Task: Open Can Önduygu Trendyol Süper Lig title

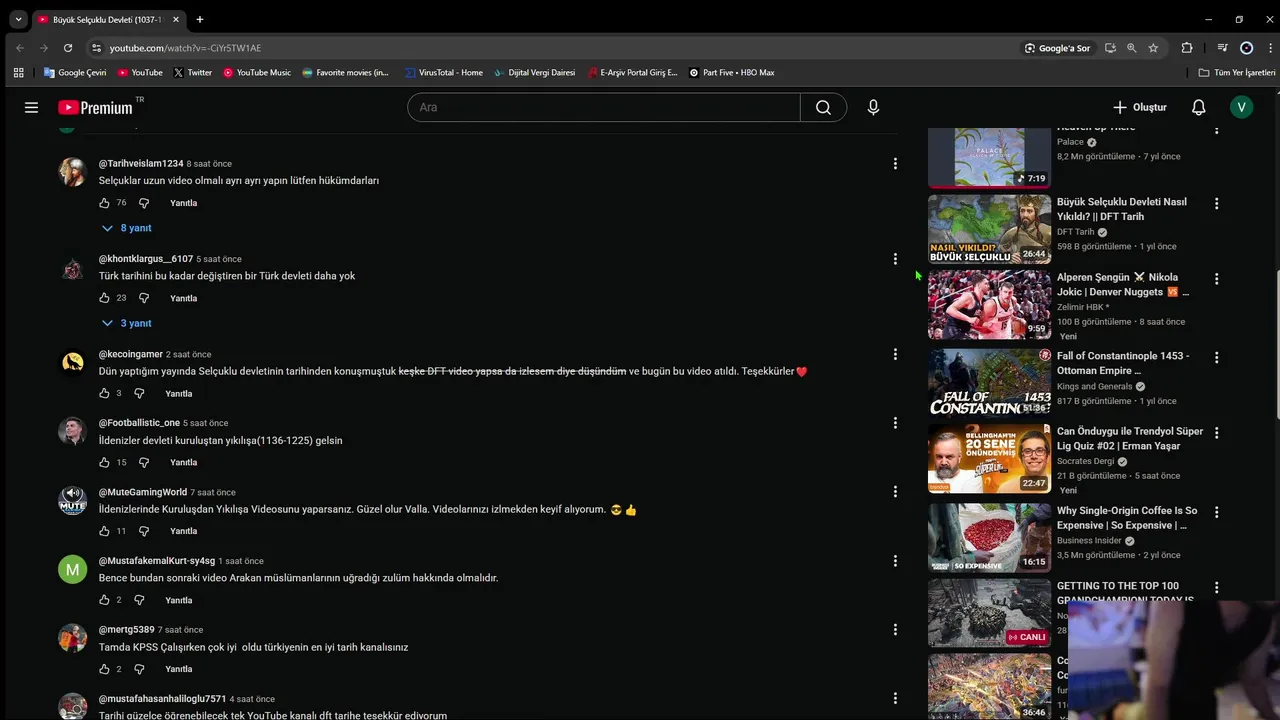Action: 1130,438
